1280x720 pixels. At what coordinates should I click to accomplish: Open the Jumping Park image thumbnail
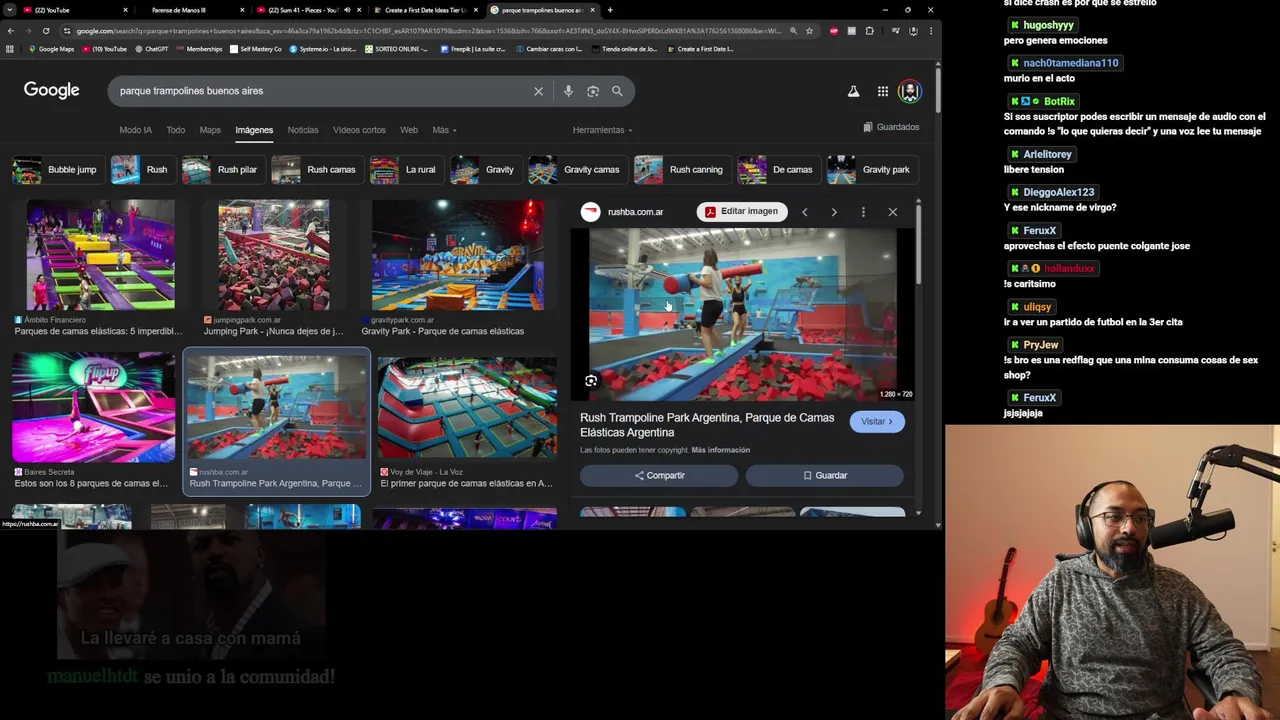[274, 255]
